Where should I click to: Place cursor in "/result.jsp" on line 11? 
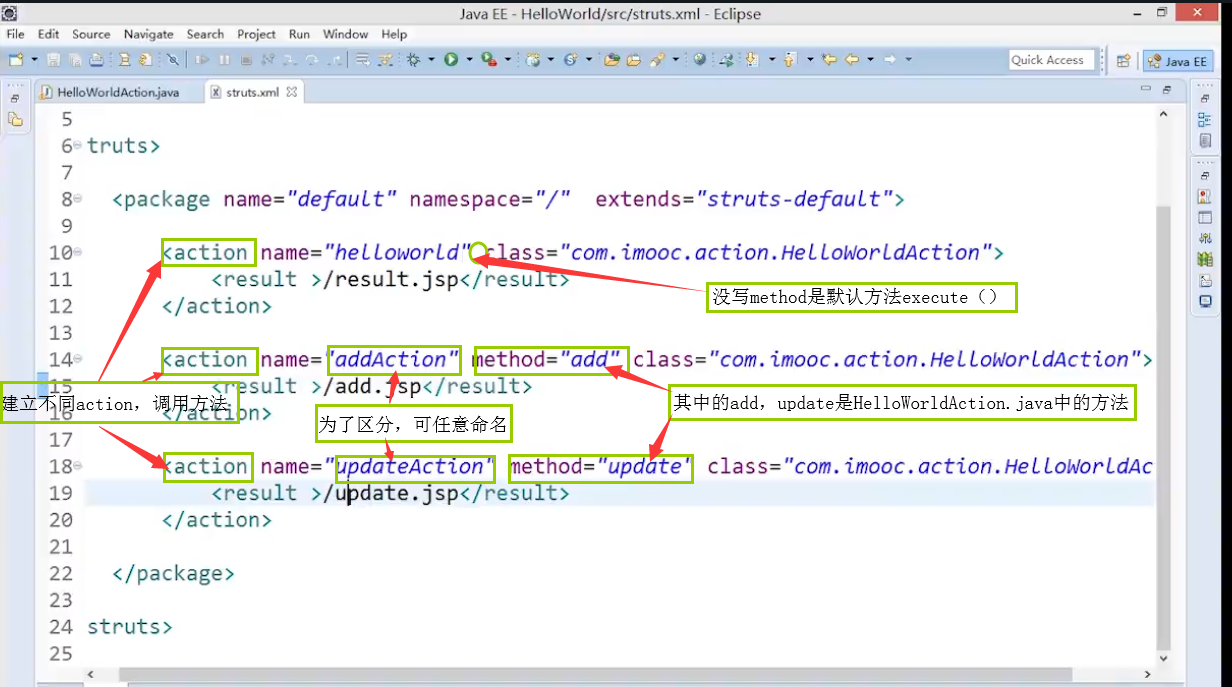(392, 280)
